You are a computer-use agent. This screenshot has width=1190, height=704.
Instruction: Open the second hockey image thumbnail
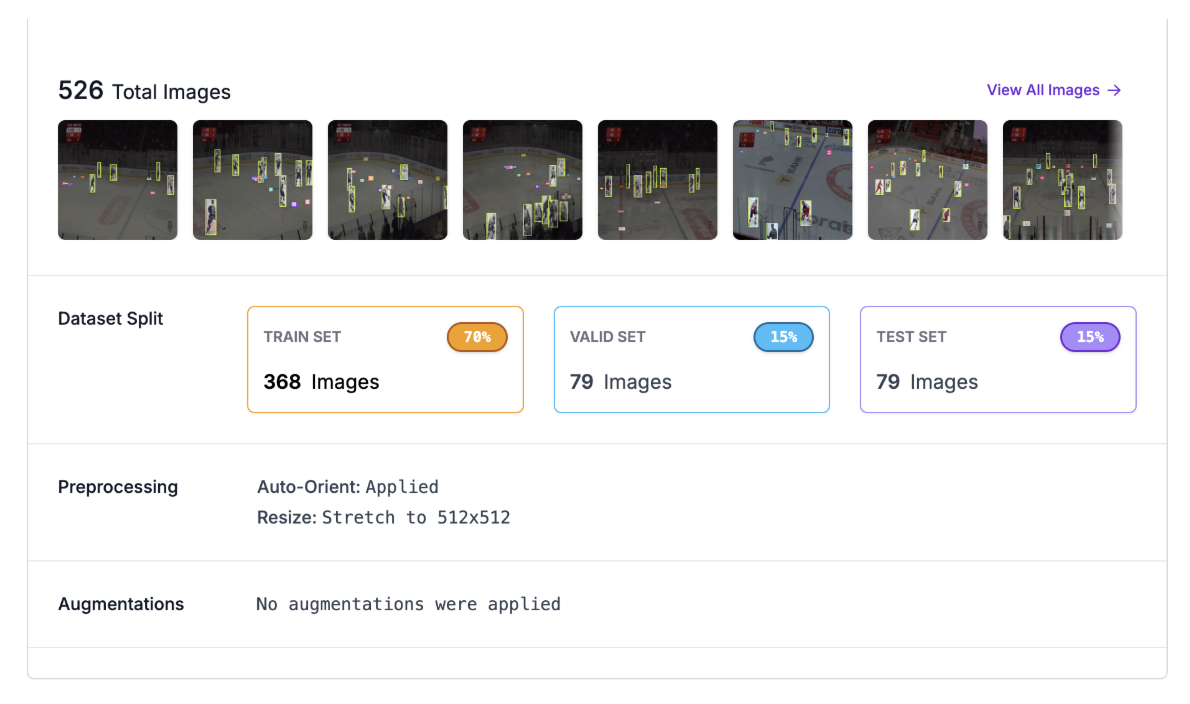(x=253, y=180)
